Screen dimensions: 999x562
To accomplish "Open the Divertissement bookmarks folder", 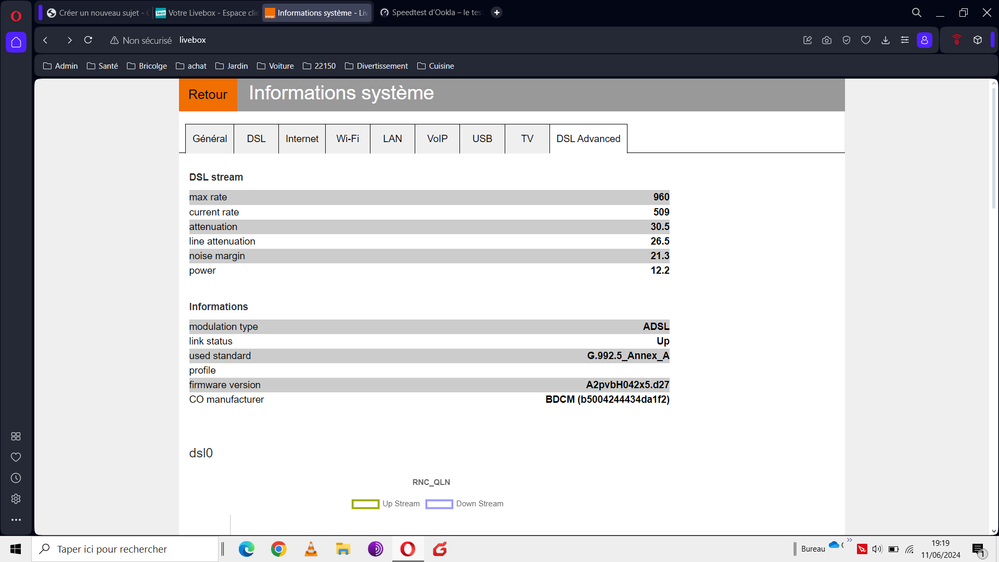I will pos(375,66).
